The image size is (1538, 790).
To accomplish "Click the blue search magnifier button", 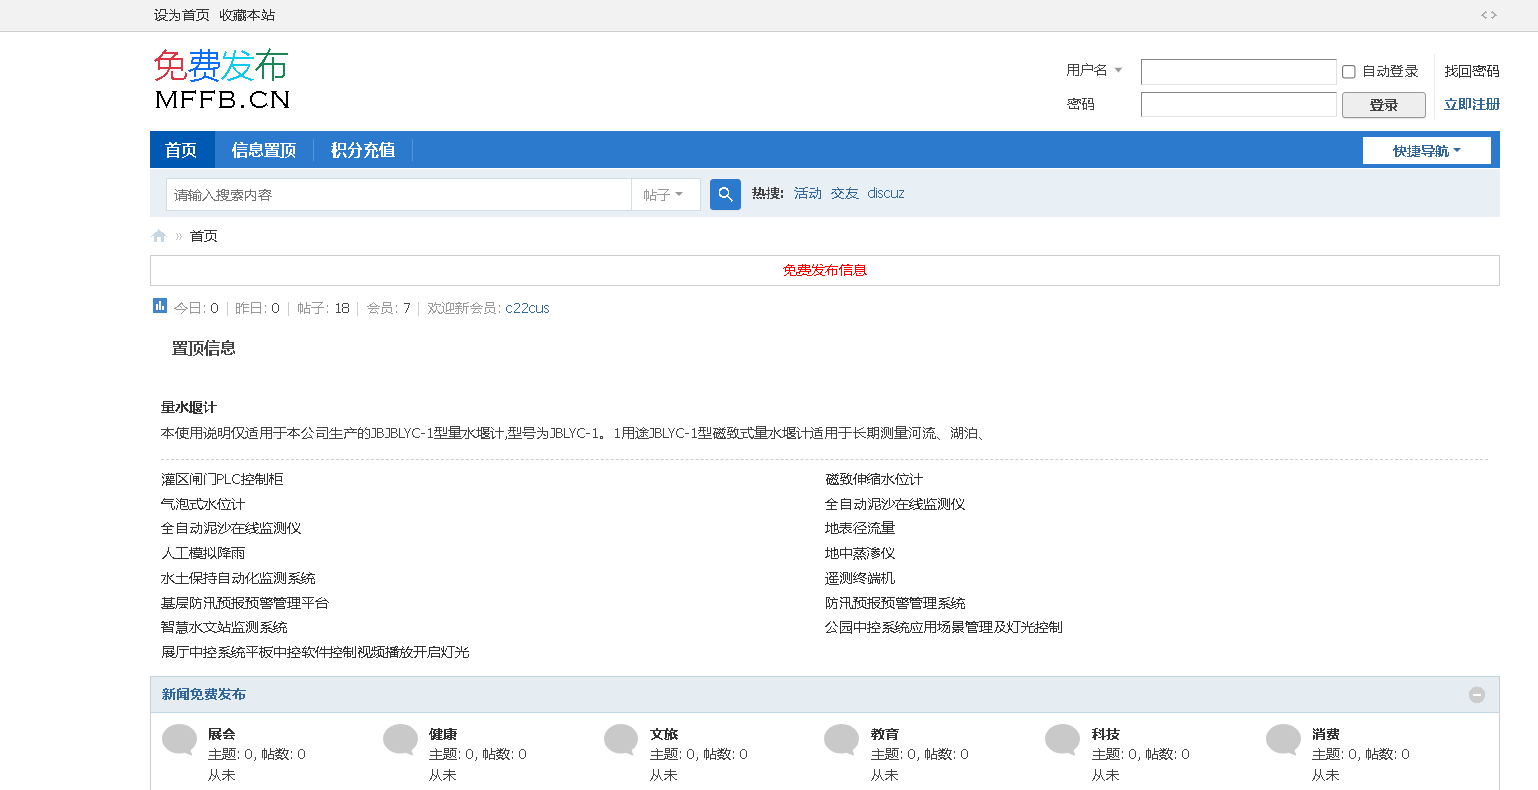I will (x=725, y=194).
